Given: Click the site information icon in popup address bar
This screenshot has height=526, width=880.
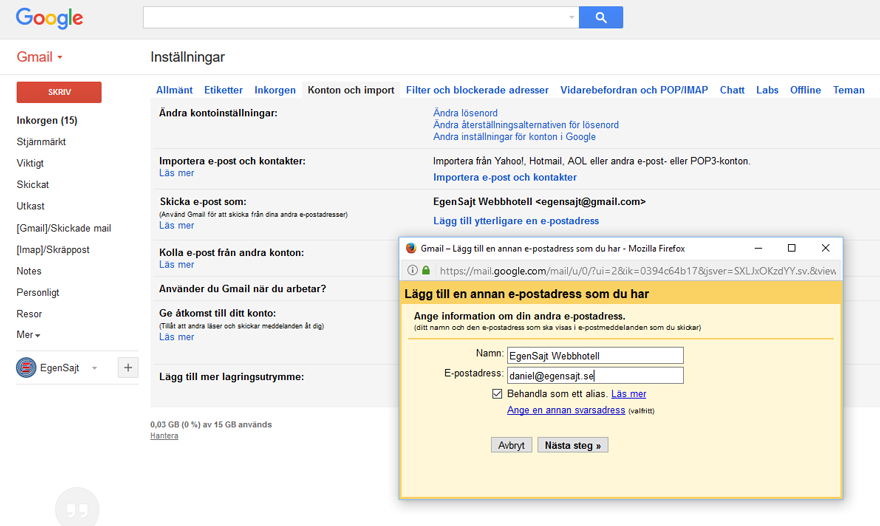Looking at the screenshot, I should tap(412, 271).
